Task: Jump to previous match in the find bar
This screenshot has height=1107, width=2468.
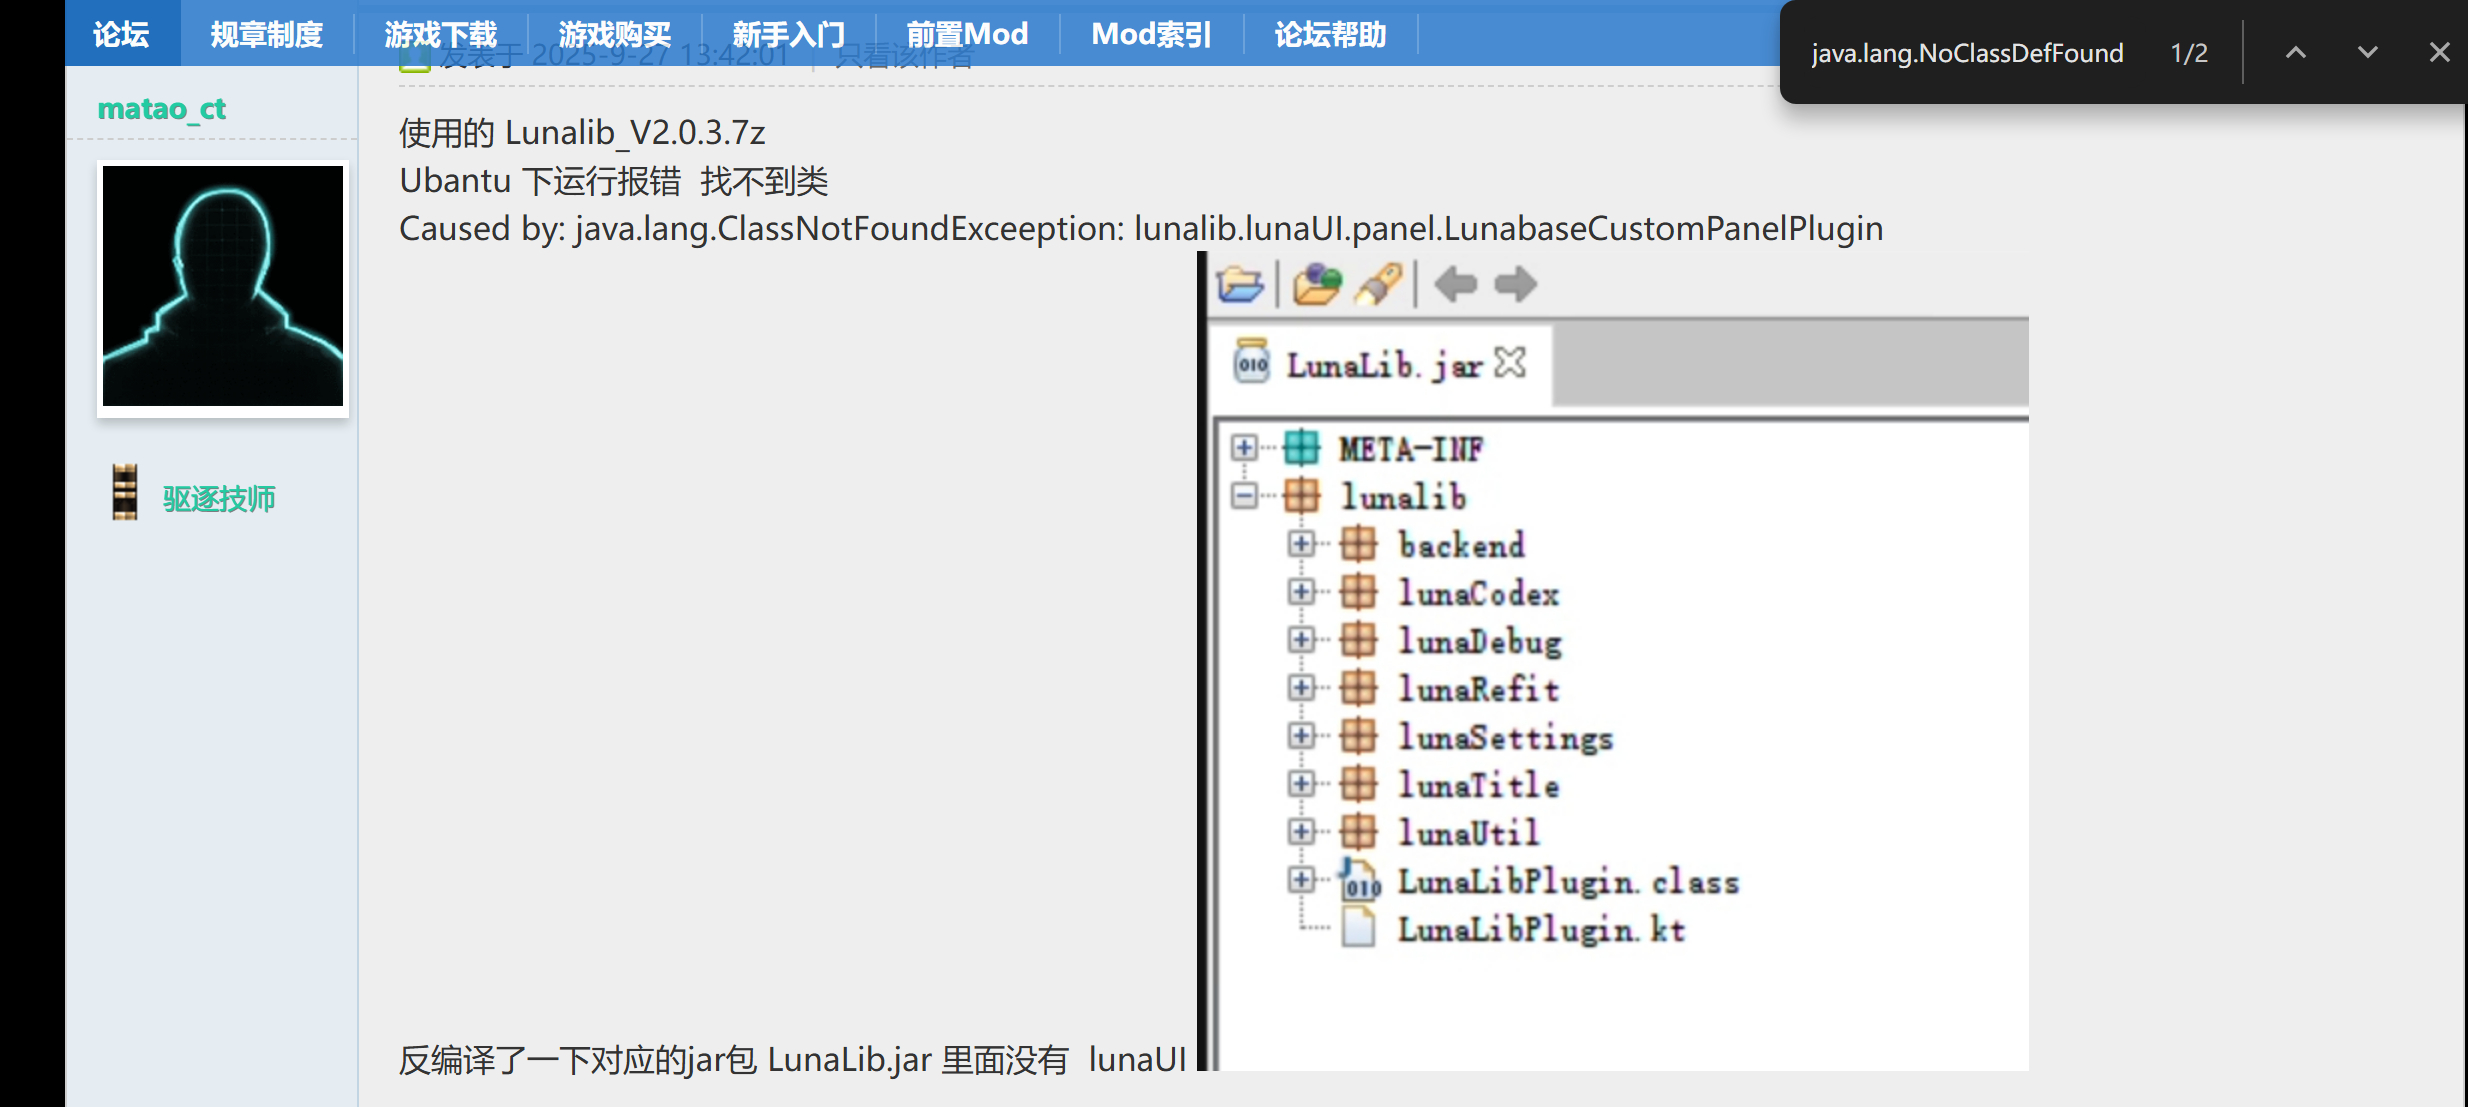Action: click(x=2296, y=52)
